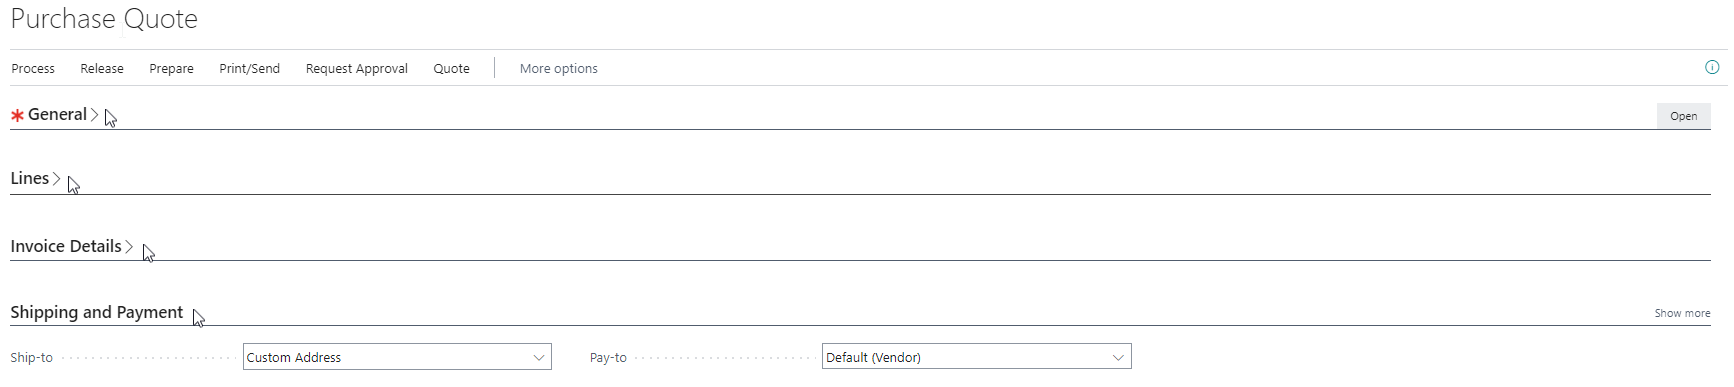The height and width of the screenshot is (387, 1734).
Task: Select the Custom Address ship-to field
Action: click(x=397, y=357)
